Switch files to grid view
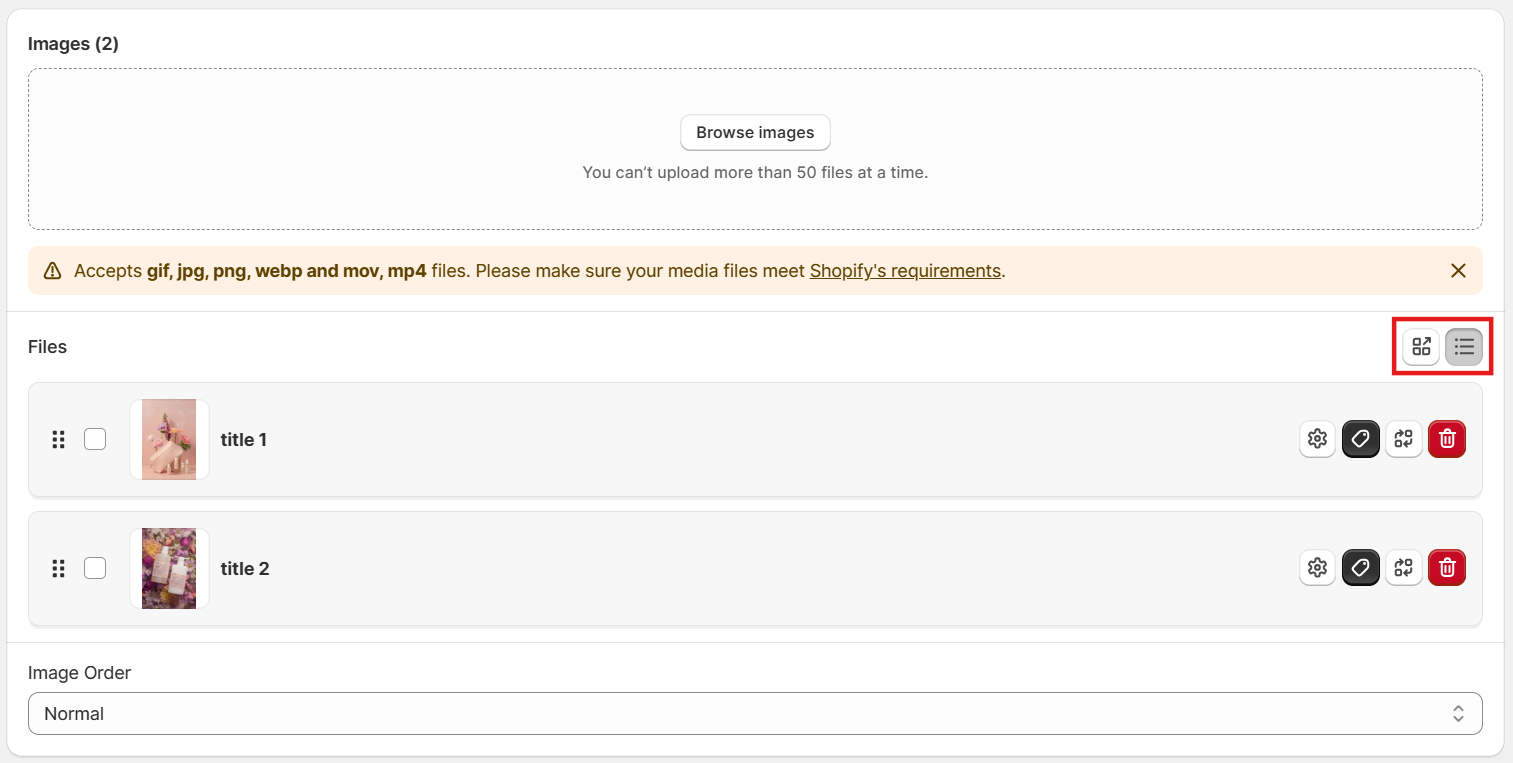Image resolution: width=1513 pixels, height=763 pixels. coord(1421,347)
